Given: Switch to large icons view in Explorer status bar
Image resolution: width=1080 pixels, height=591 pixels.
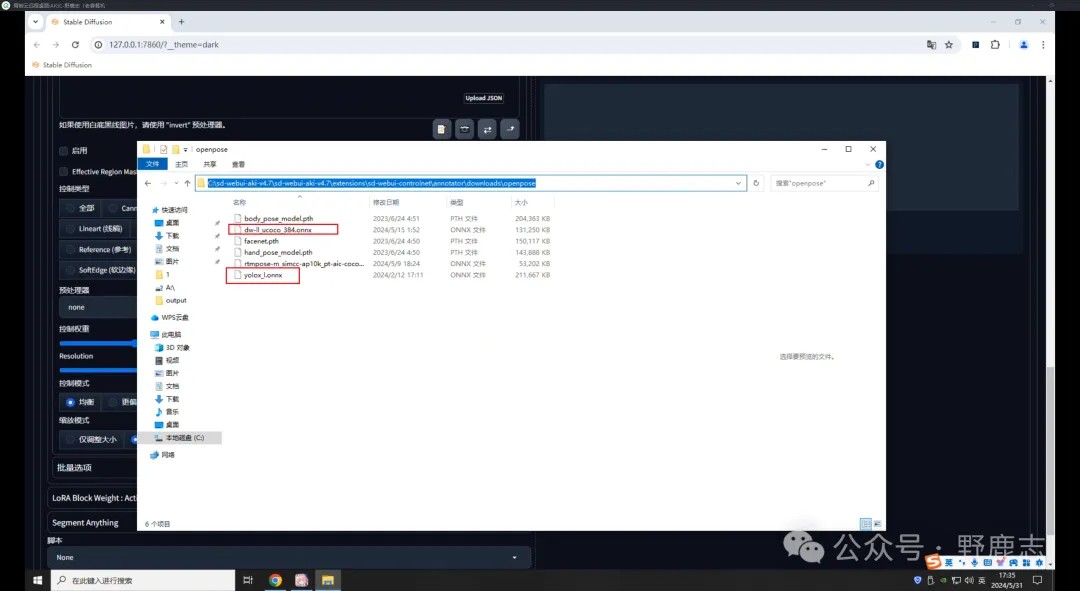Looking at the screenshot, I should (x=878, y=524).
